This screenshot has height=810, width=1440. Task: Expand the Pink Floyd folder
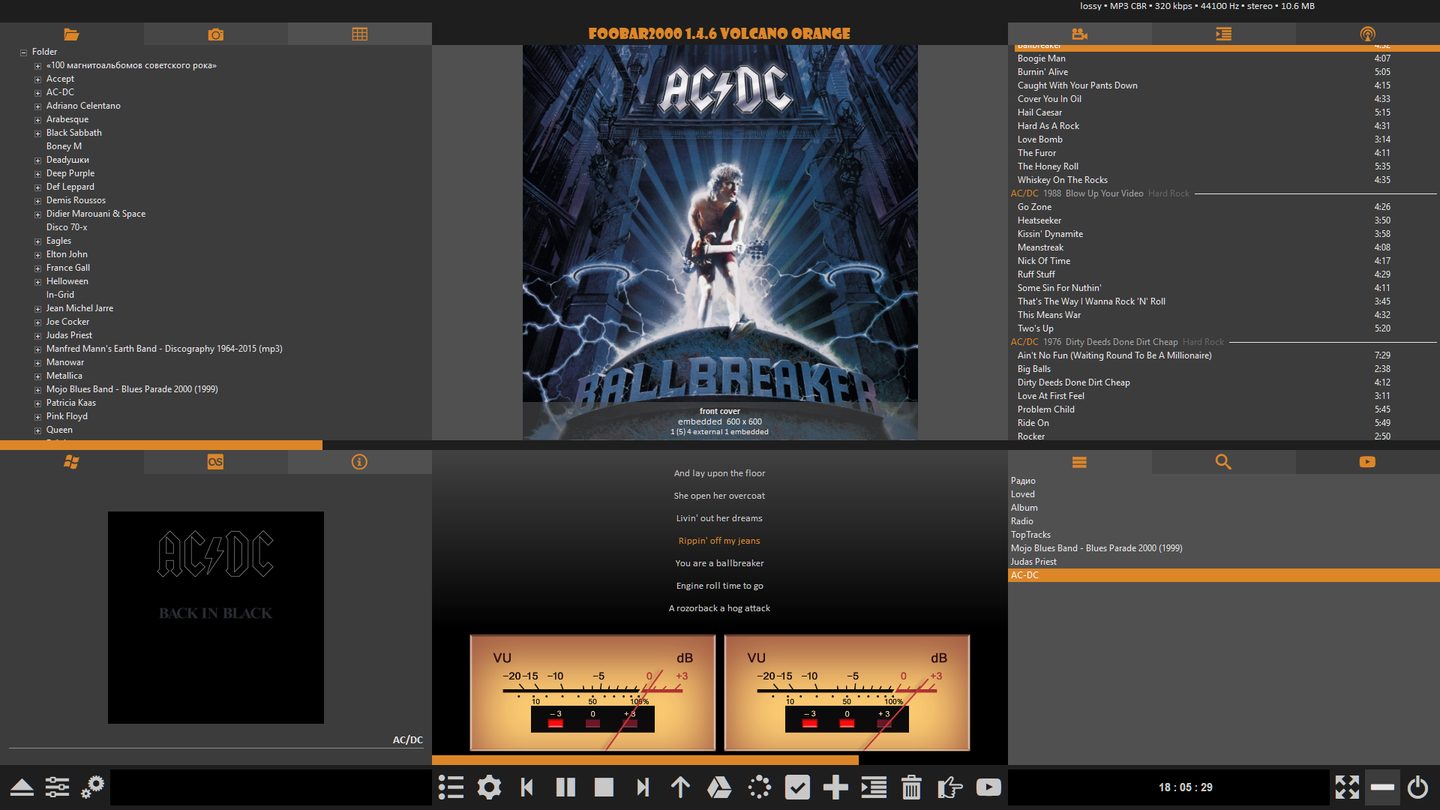pos(38,416)
